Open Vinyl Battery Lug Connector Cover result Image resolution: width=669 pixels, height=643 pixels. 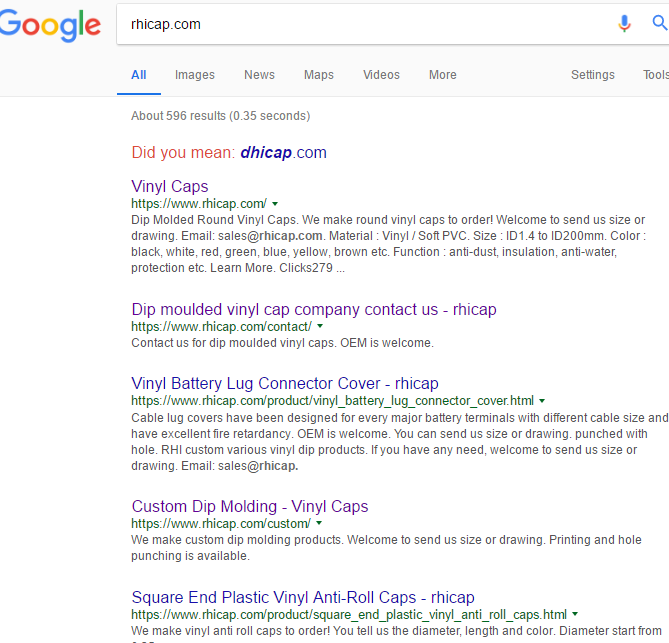point(285,383)
